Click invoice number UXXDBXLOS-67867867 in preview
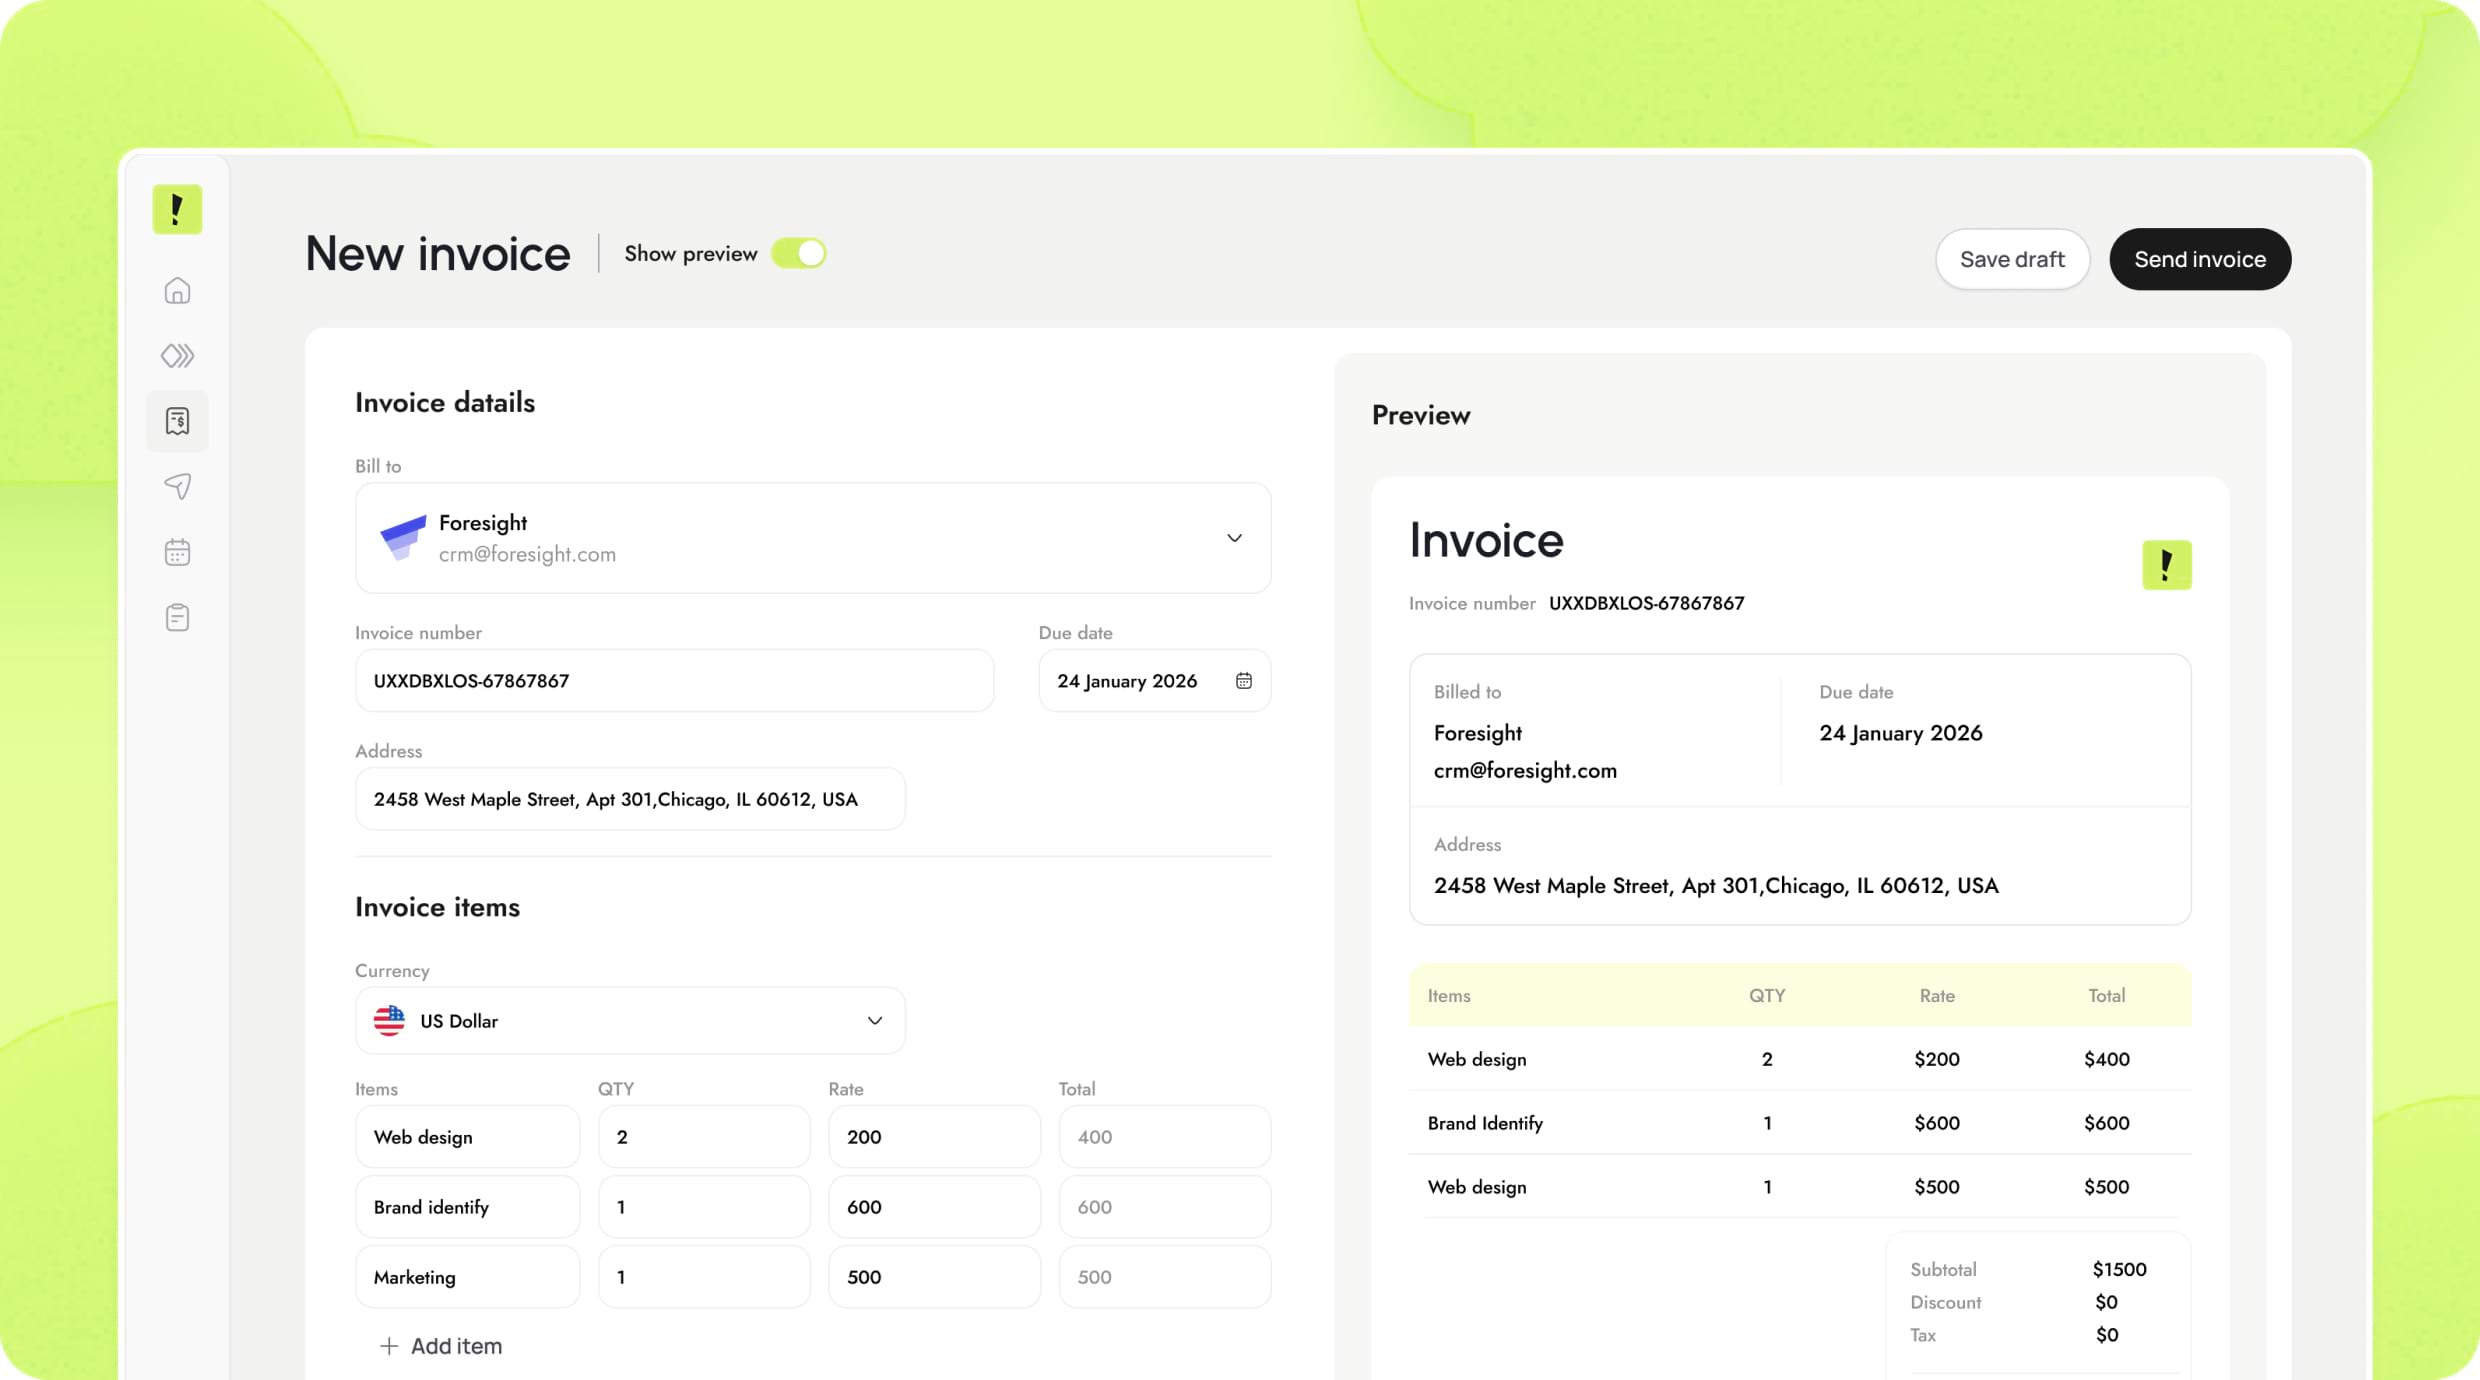Viewport: 2480px width, 1380px height. (x=1646, y=603)
